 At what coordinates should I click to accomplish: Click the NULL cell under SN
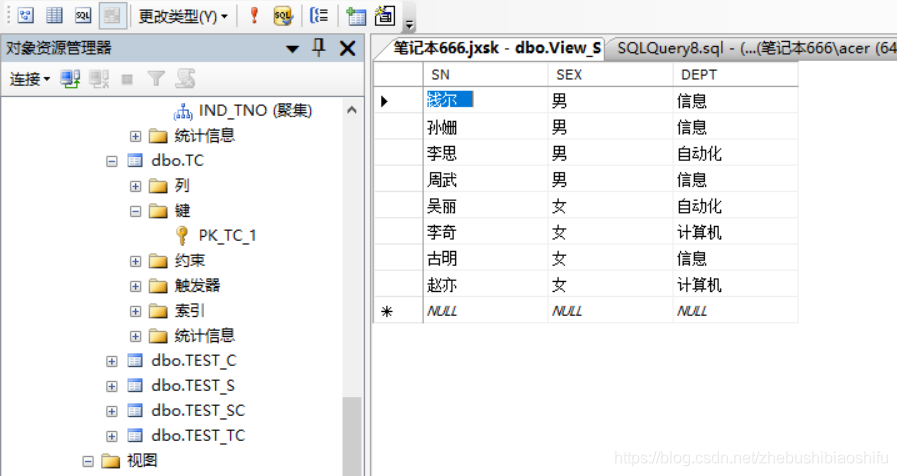(485, 311)
